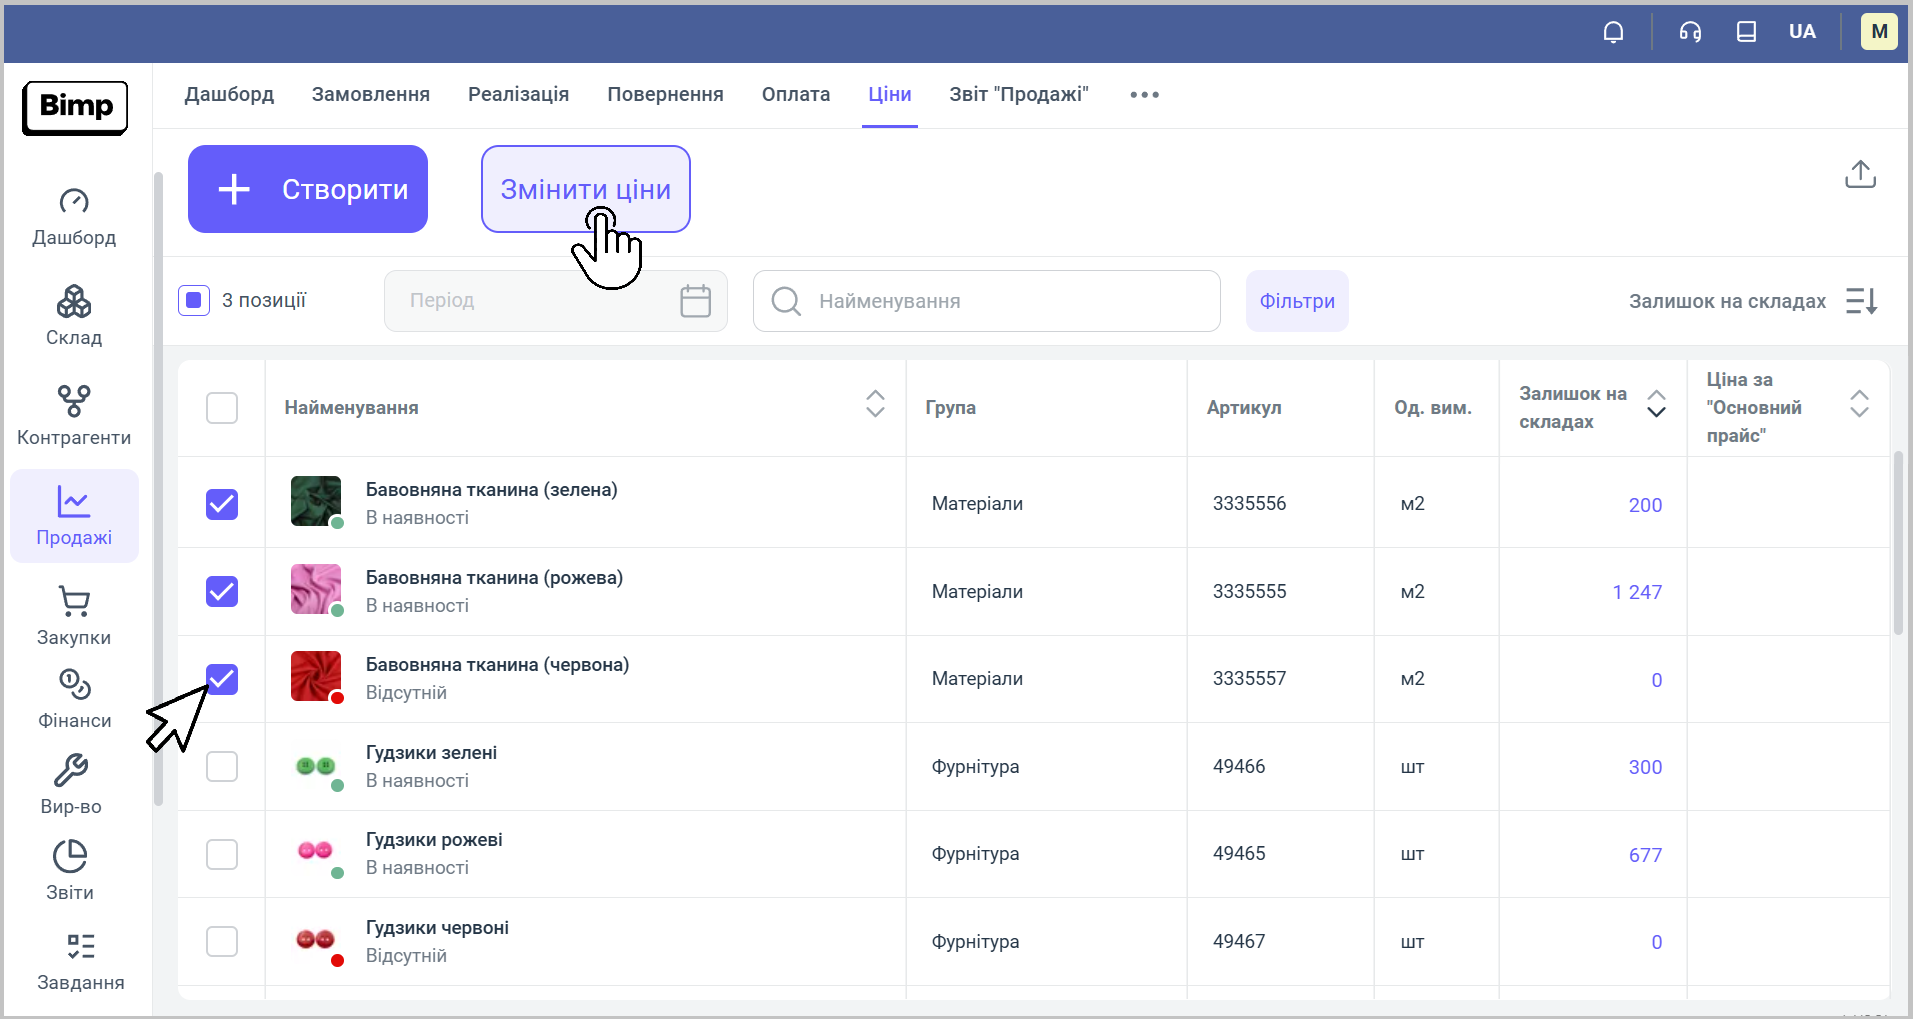Open the Звіт "Продажі" tab
The width and height of the screenshot is (1913, 1019).
click(x=1018, y=95)
